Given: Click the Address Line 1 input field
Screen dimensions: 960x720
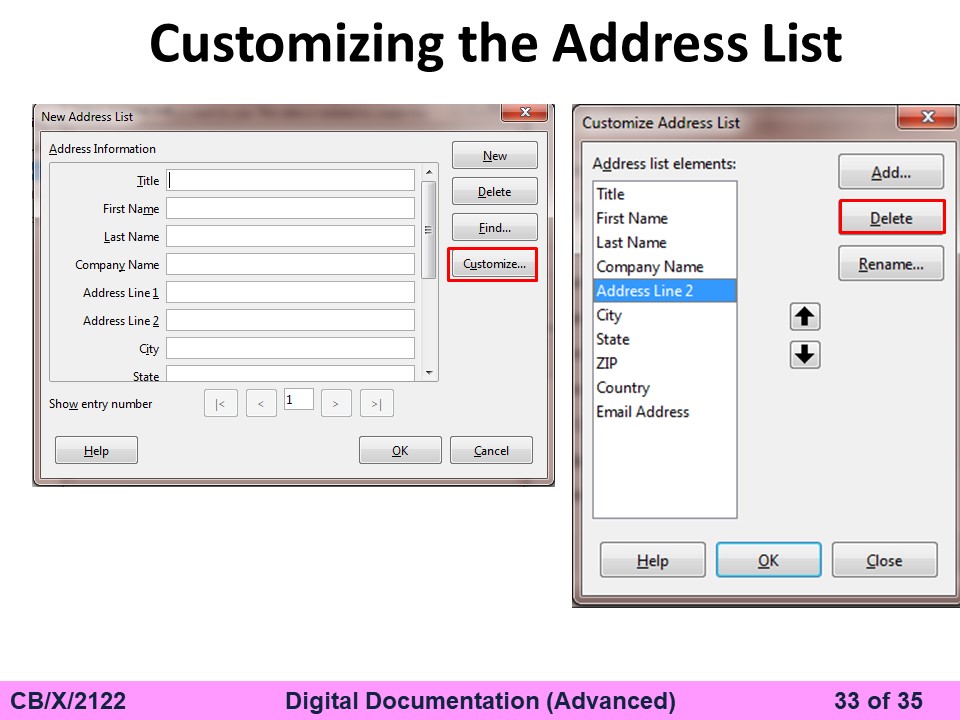Looking at the screenshot, I should pos(290,292).
